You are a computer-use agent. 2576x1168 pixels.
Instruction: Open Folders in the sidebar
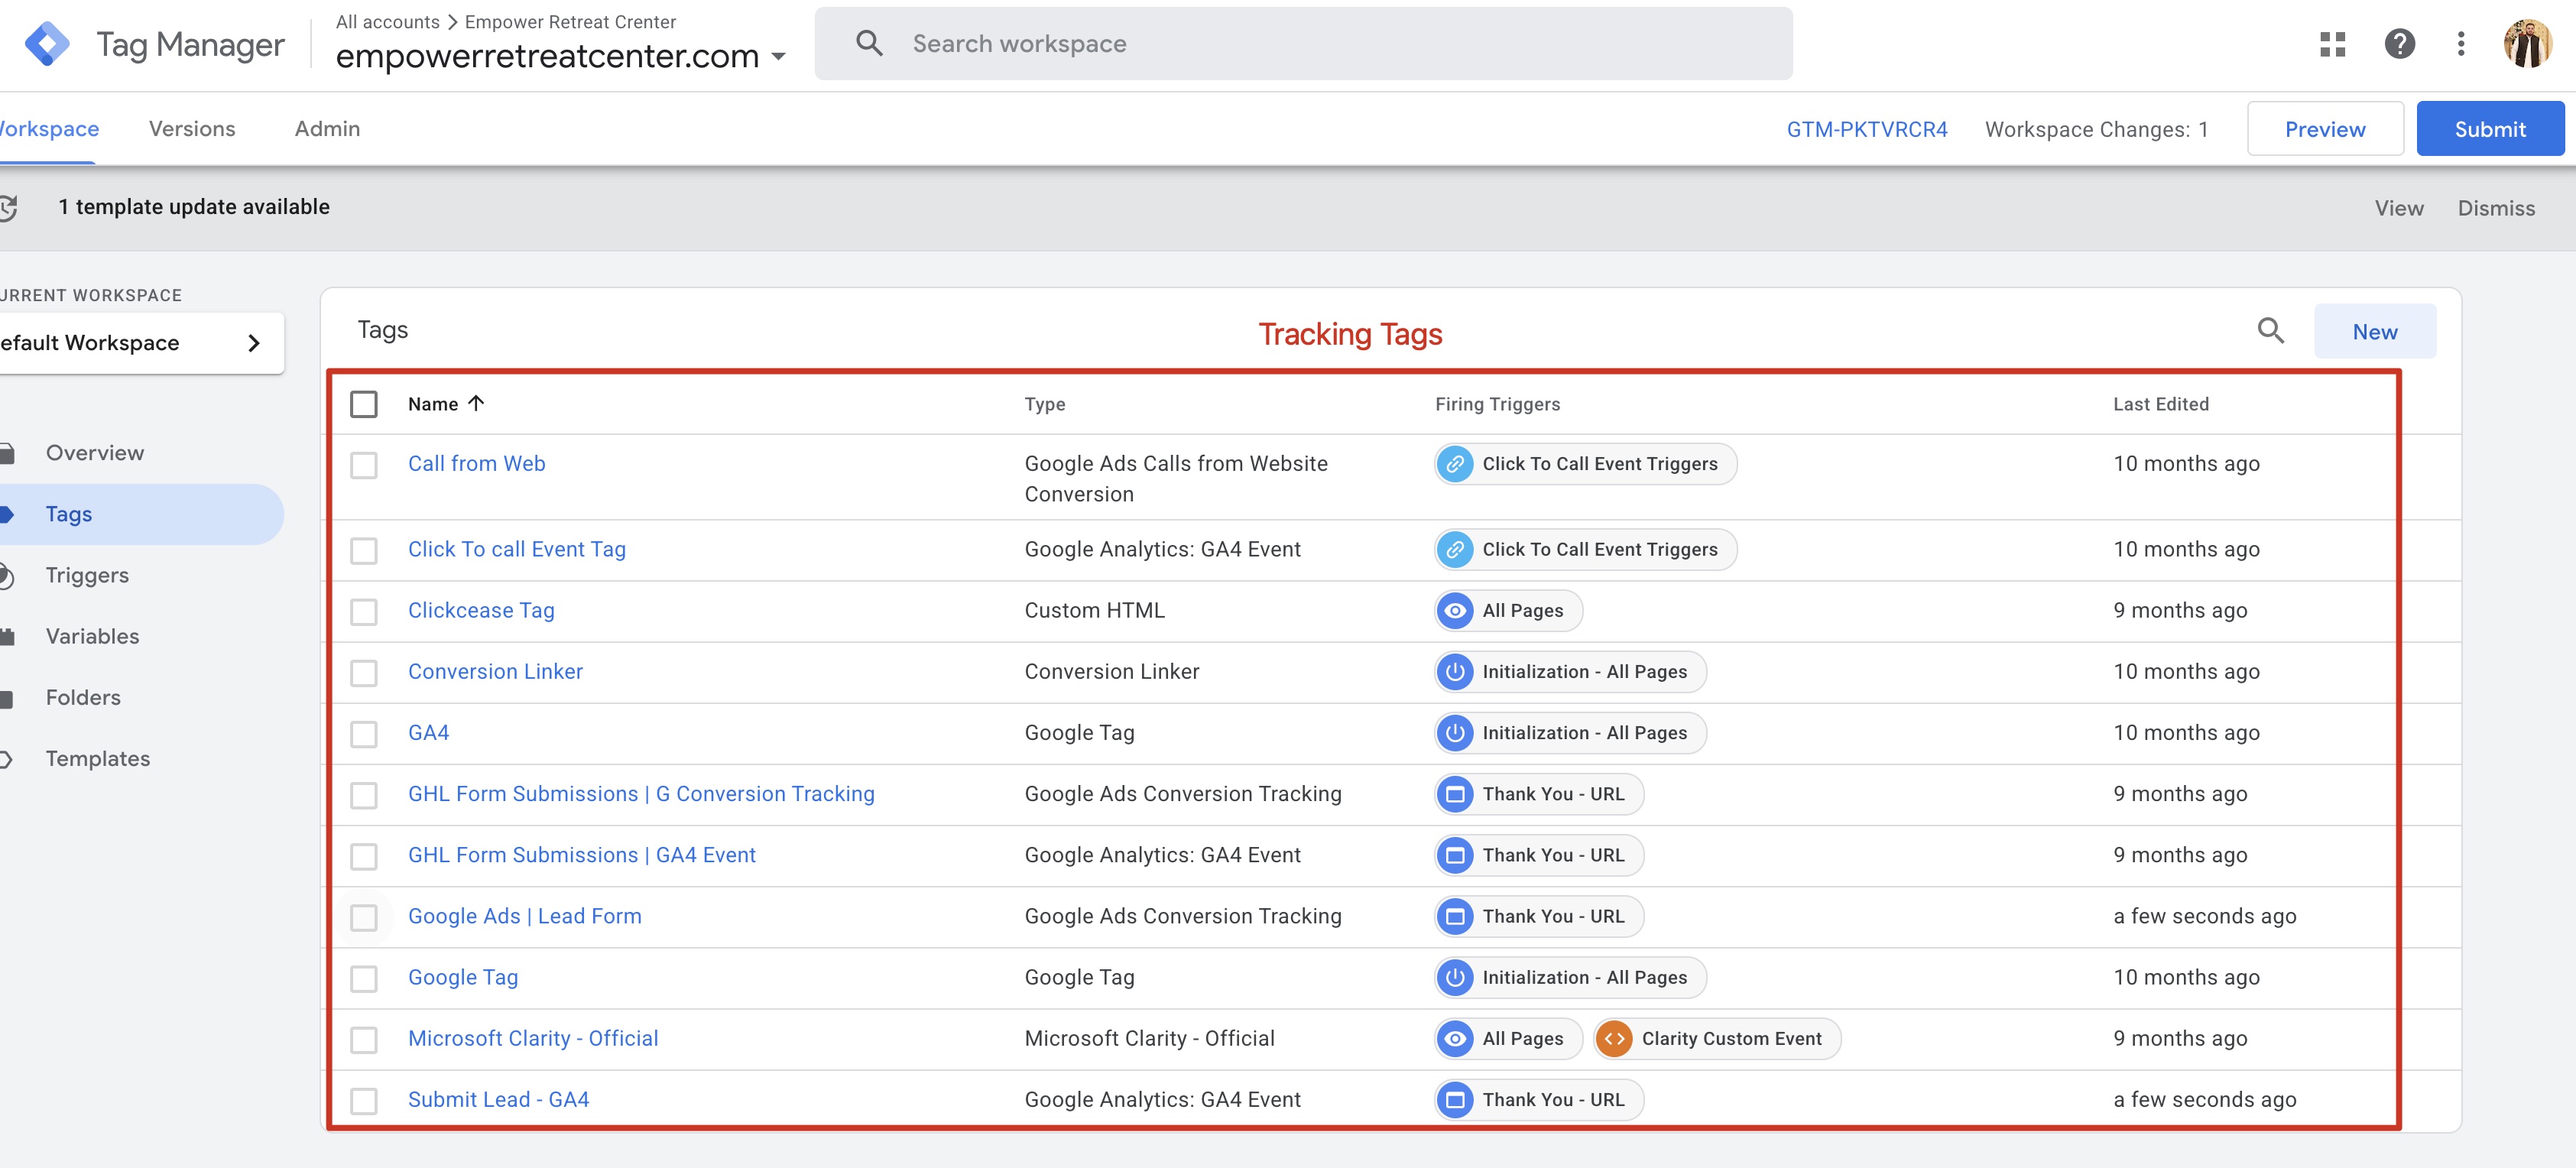point(83,697)
